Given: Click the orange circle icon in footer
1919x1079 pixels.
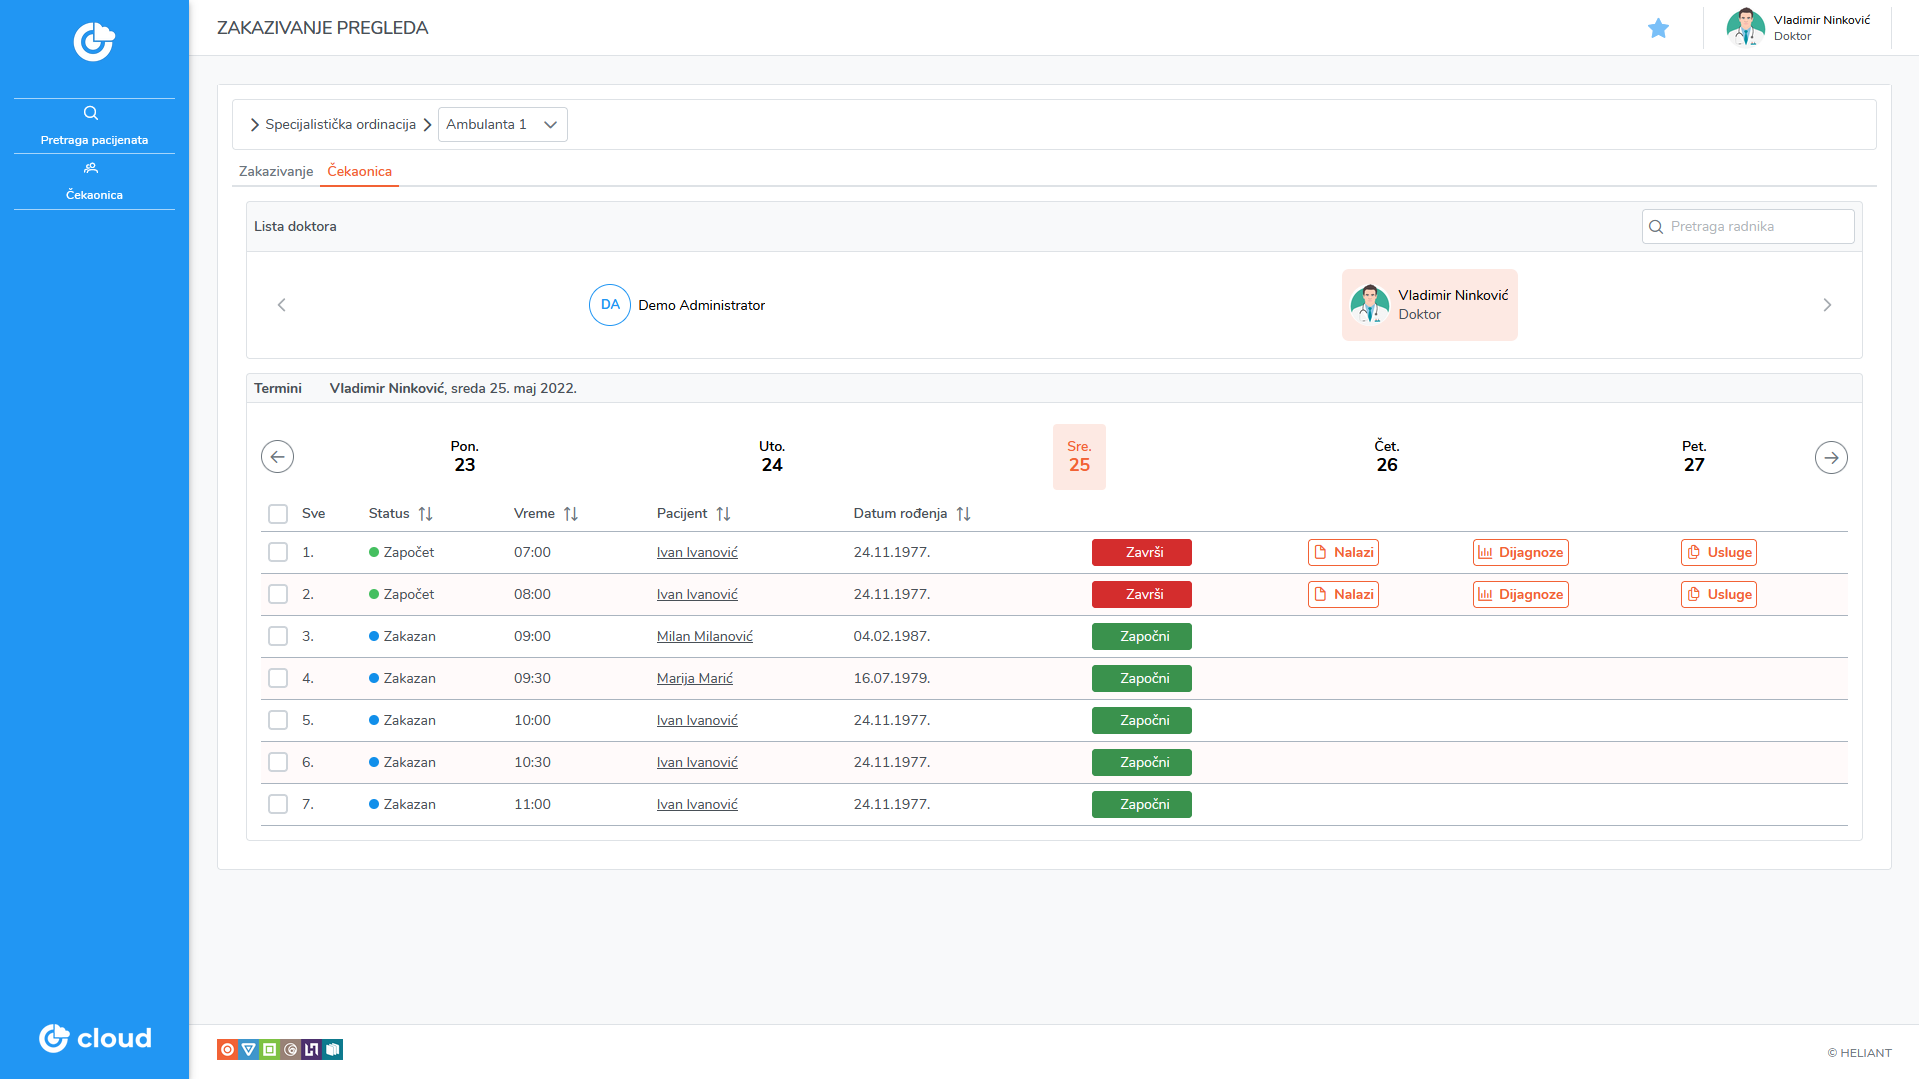Looking at the screenshot, I should (x=227, y=1049).
